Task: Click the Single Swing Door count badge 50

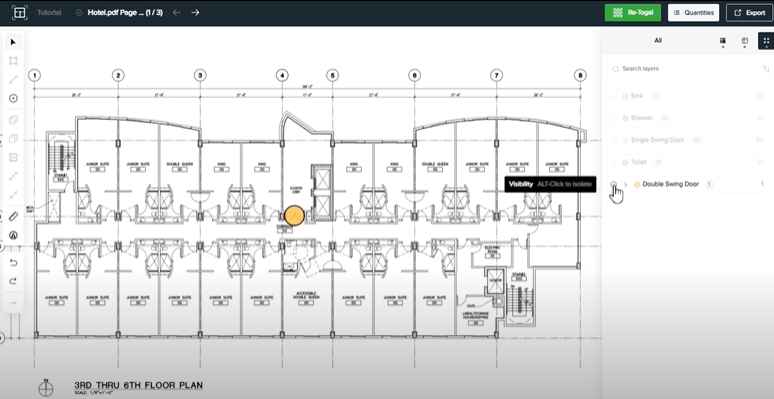Action: [697, 140]
